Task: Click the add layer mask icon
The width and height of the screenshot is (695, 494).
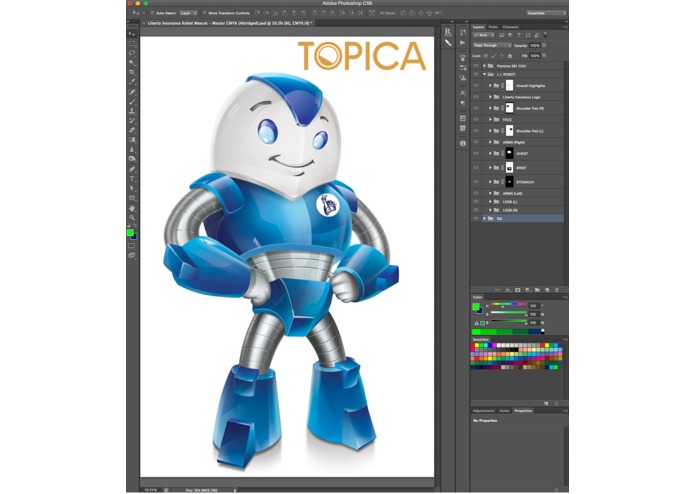Action: [x=518, y=290]
